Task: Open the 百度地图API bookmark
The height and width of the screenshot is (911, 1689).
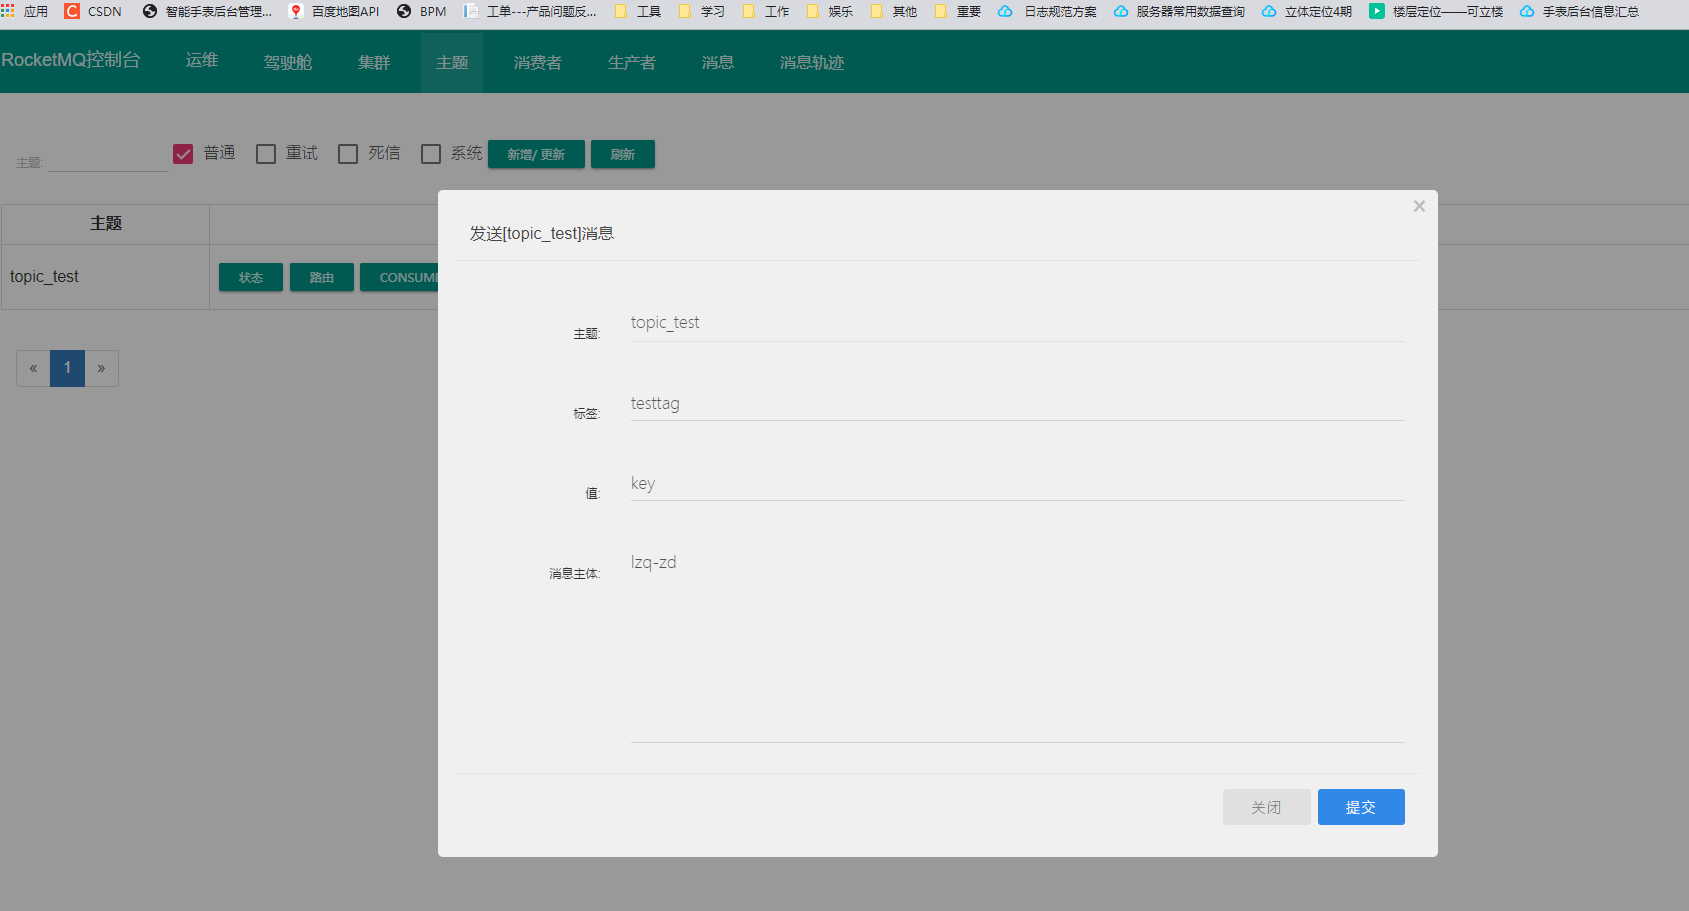Action: pyautogui.click(x=334, y=11)
